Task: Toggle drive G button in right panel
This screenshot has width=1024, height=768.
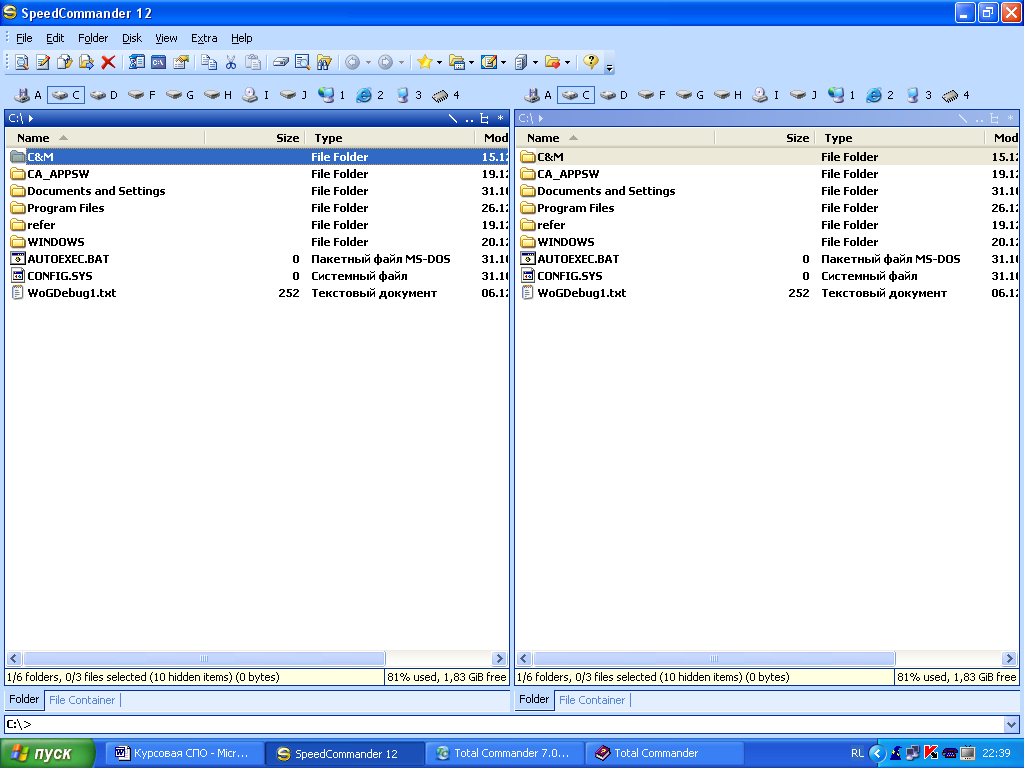Action: point(690,95)
